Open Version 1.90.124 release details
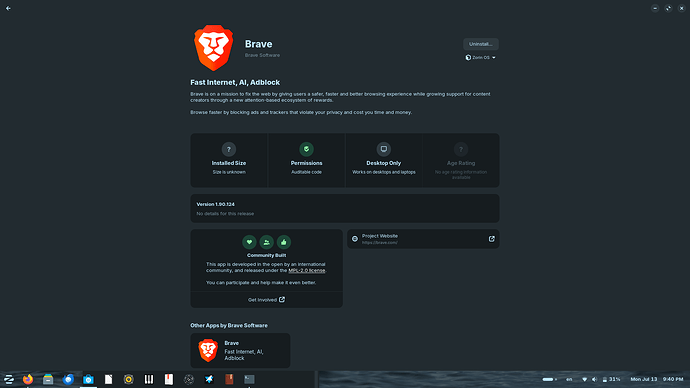Image resolution: width=690 pixels, height=388 pixels. pyautogui.click(x=345, y=209)
